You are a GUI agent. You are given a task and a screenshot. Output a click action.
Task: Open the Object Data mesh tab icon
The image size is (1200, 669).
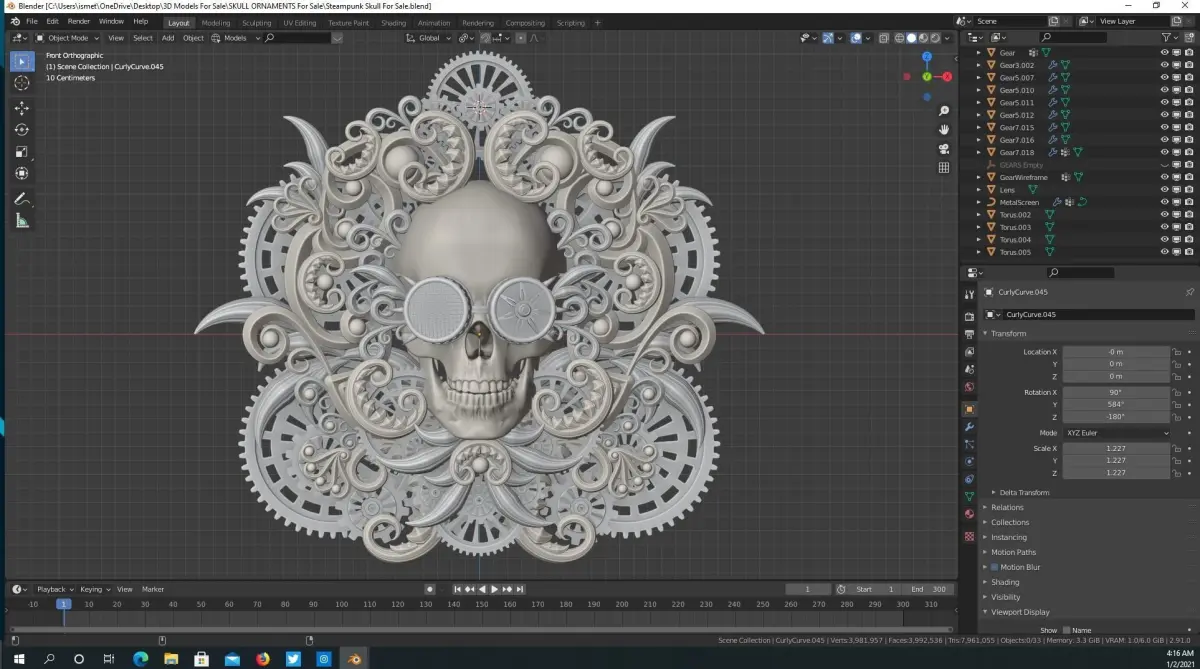tap(969, 496)
